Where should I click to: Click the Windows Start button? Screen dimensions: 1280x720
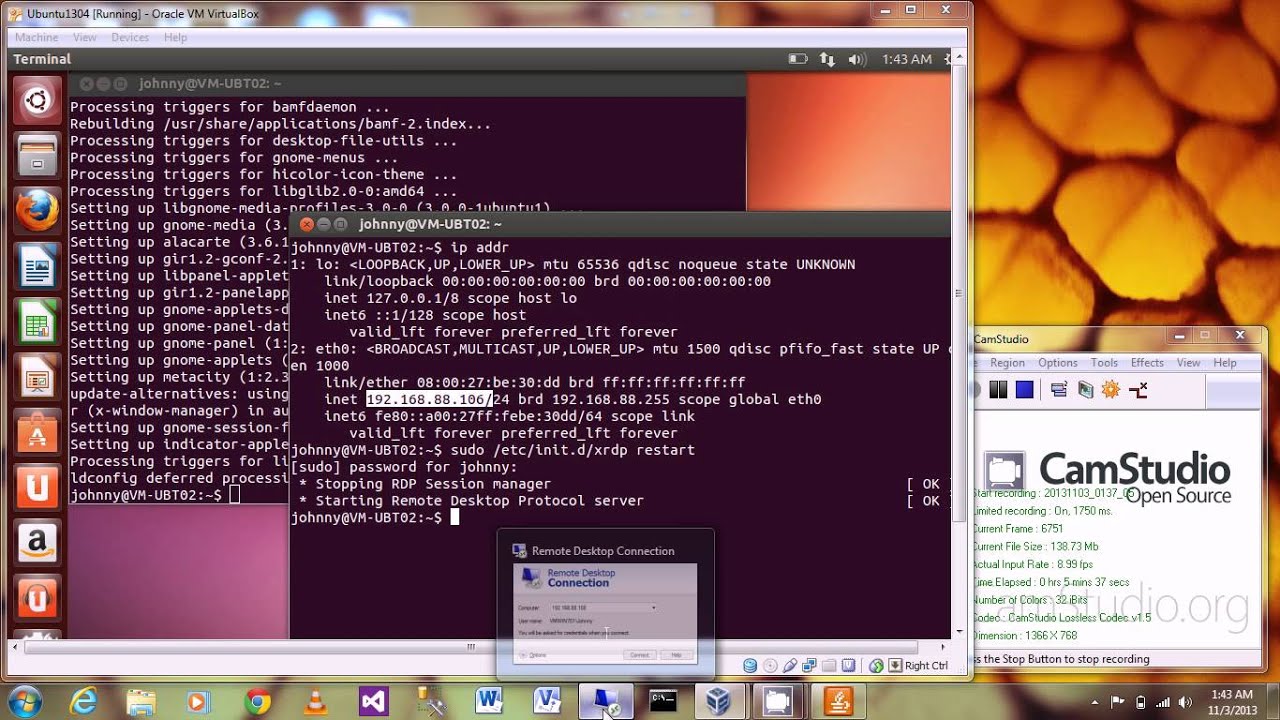click(24, 701)
